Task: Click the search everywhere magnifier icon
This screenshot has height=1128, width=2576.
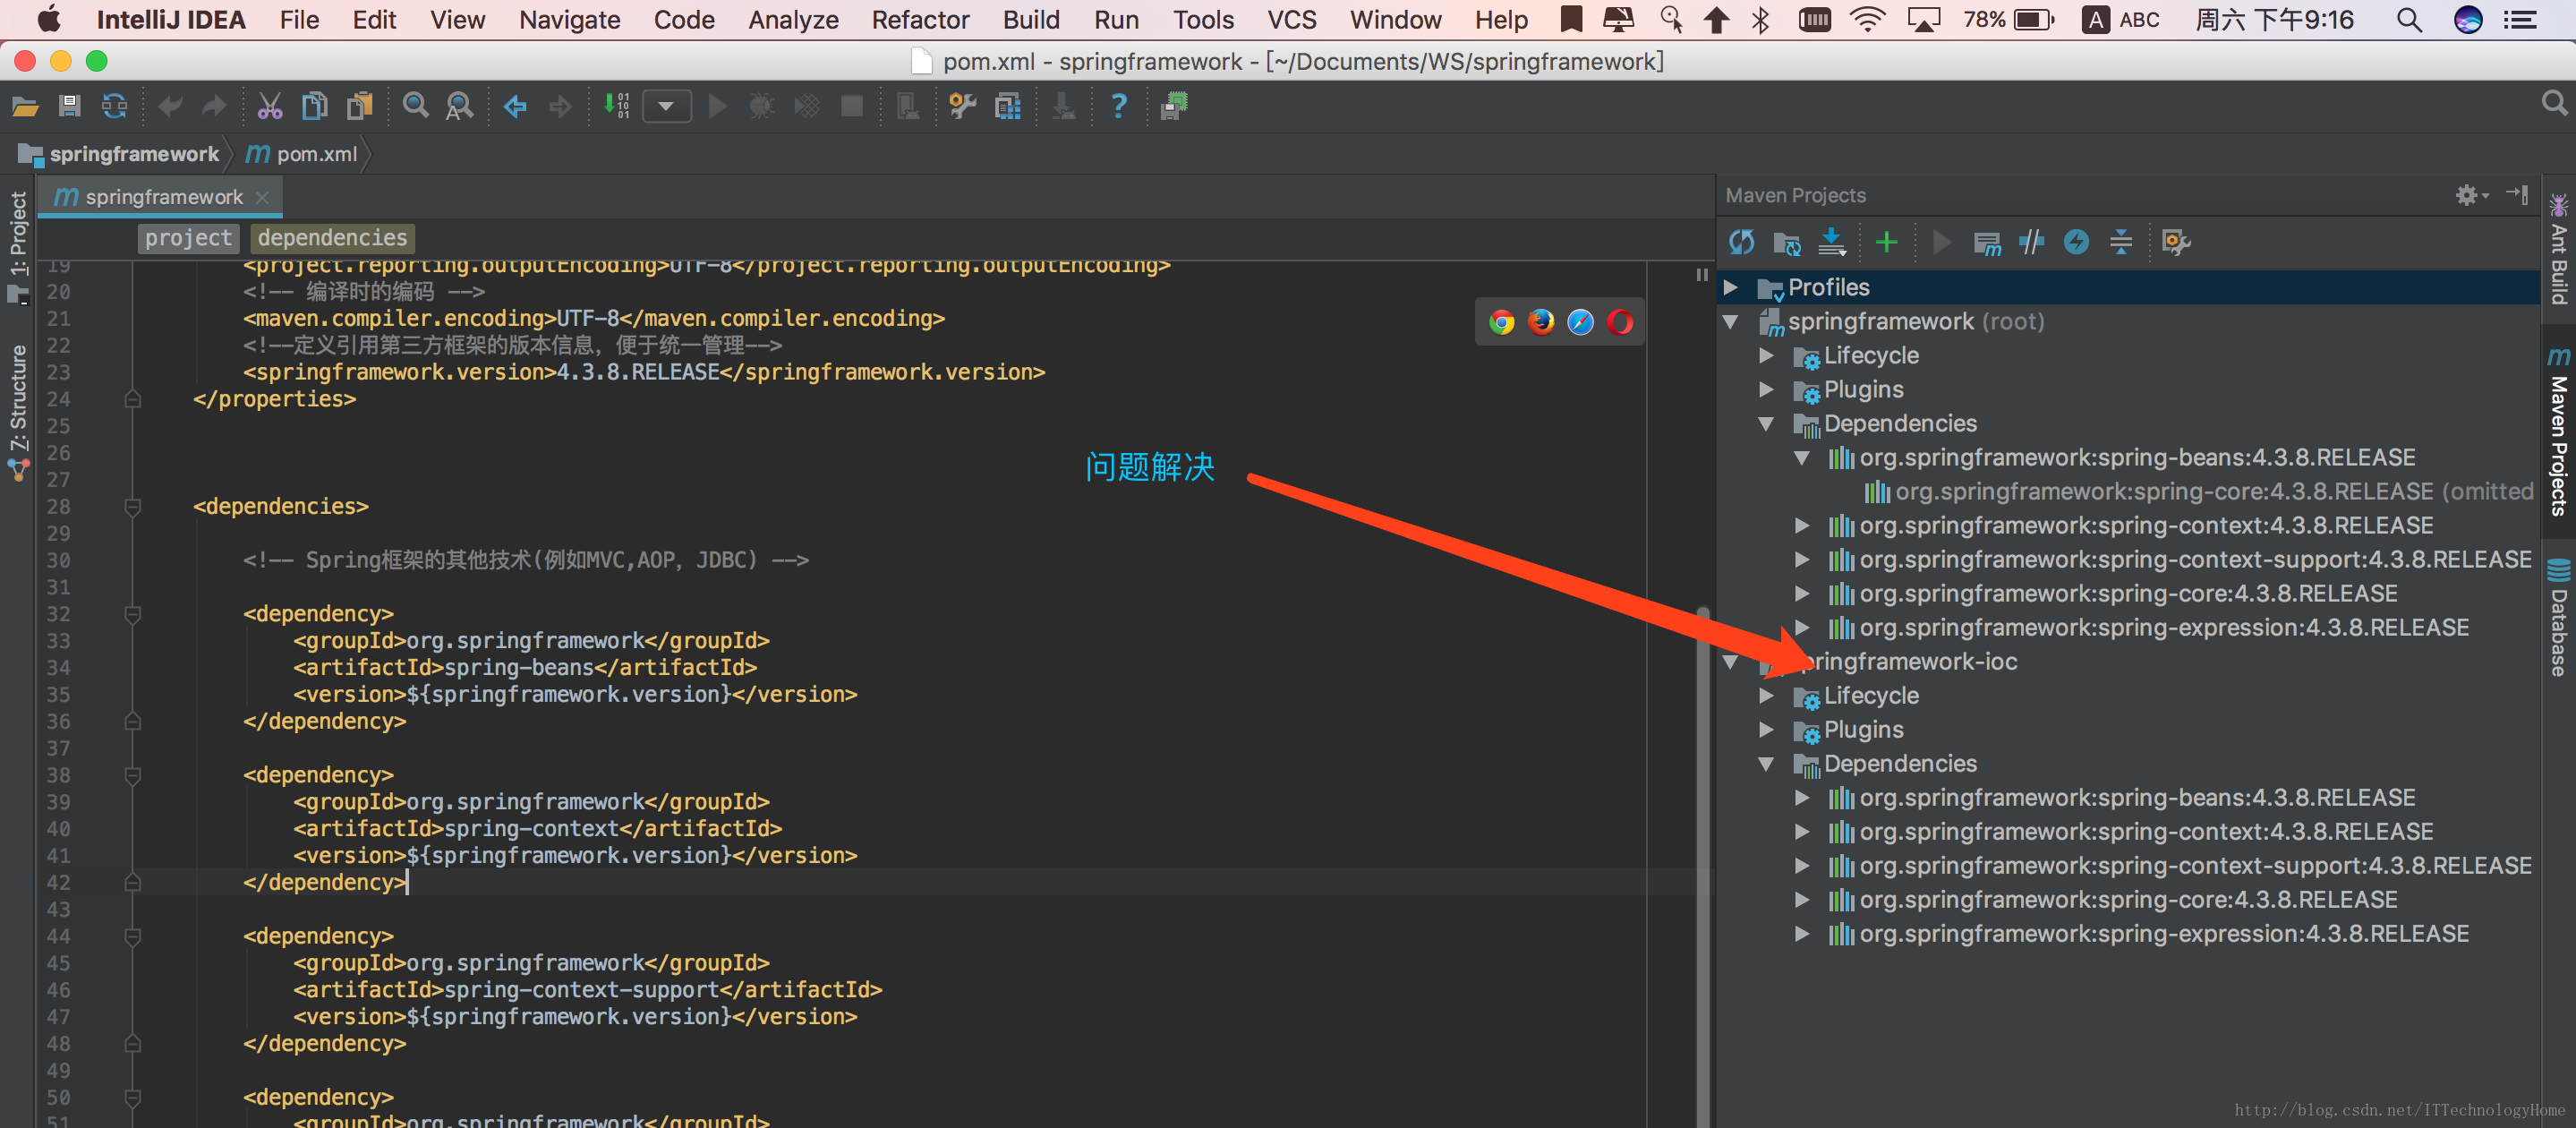Action: (x=2553, y=103)
